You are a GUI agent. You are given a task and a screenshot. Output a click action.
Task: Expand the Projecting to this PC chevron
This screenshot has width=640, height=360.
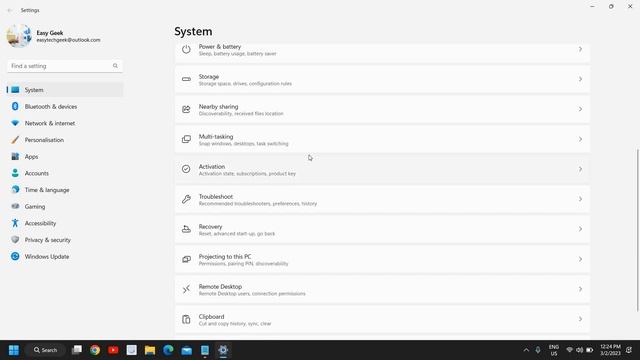pyautogui.click(x=580, y=259)
